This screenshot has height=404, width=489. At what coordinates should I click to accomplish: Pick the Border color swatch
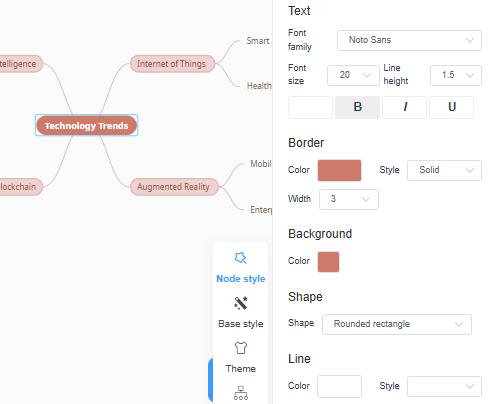[339, 170]
